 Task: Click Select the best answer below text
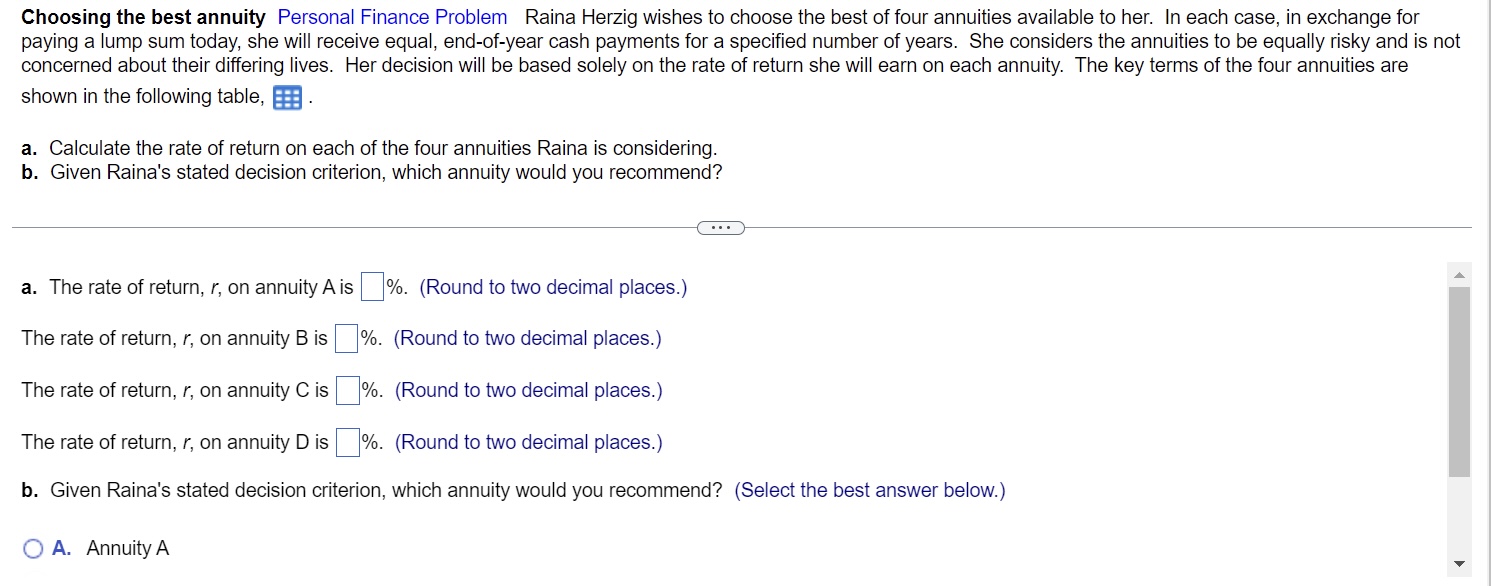(x=869, y=490)
